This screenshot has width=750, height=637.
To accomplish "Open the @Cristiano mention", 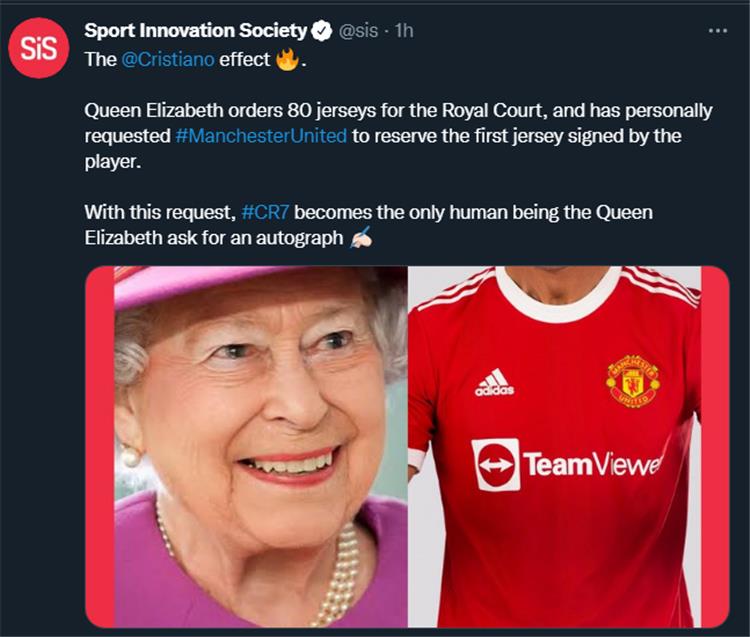I will click(167, 60).
